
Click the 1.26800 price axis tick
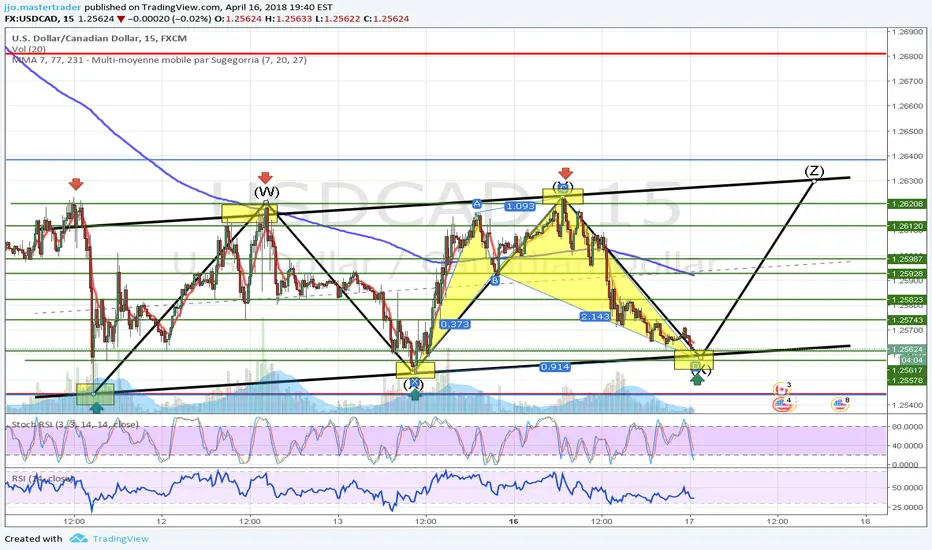point(907,57)
